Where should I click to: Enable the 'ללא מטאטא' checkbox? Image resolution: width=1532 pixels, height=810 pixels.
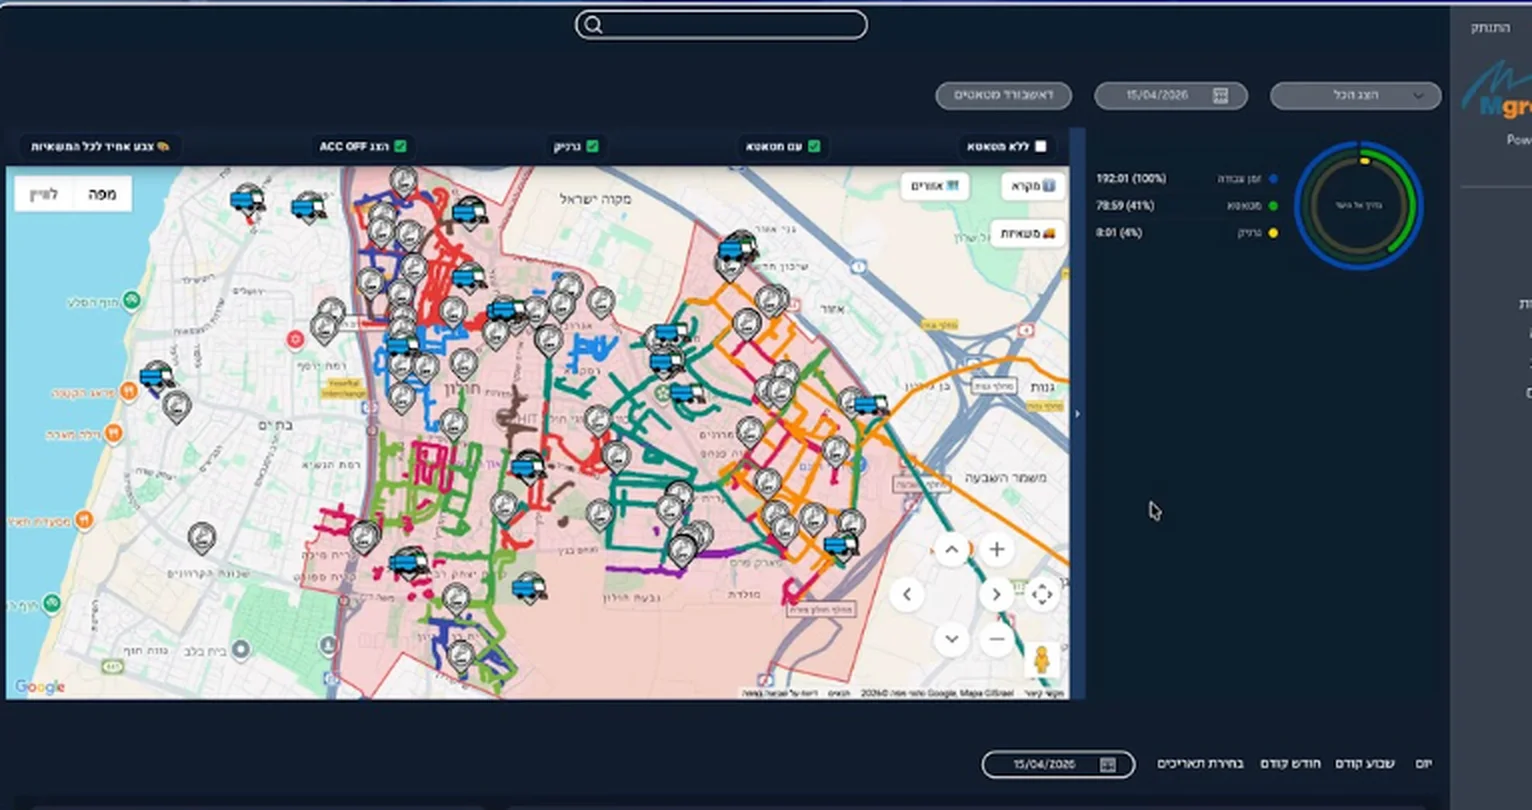click(x=1040, y=146)
